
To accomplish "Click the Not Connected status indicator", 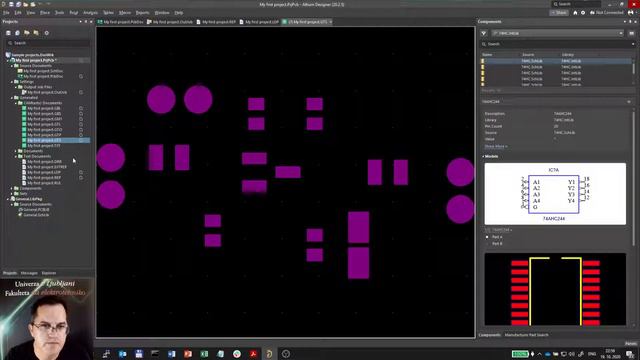I will (x=607, y=13).
